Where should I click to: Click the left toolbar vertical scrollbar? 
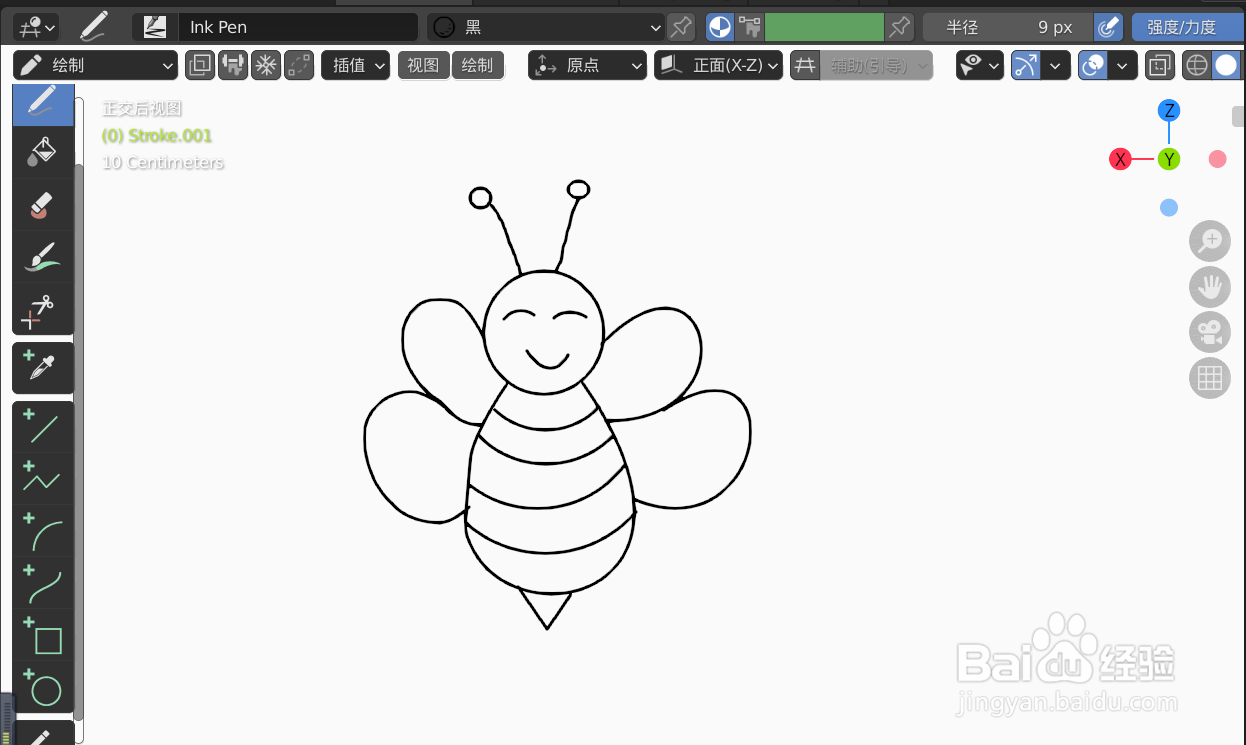coord(79,440)
